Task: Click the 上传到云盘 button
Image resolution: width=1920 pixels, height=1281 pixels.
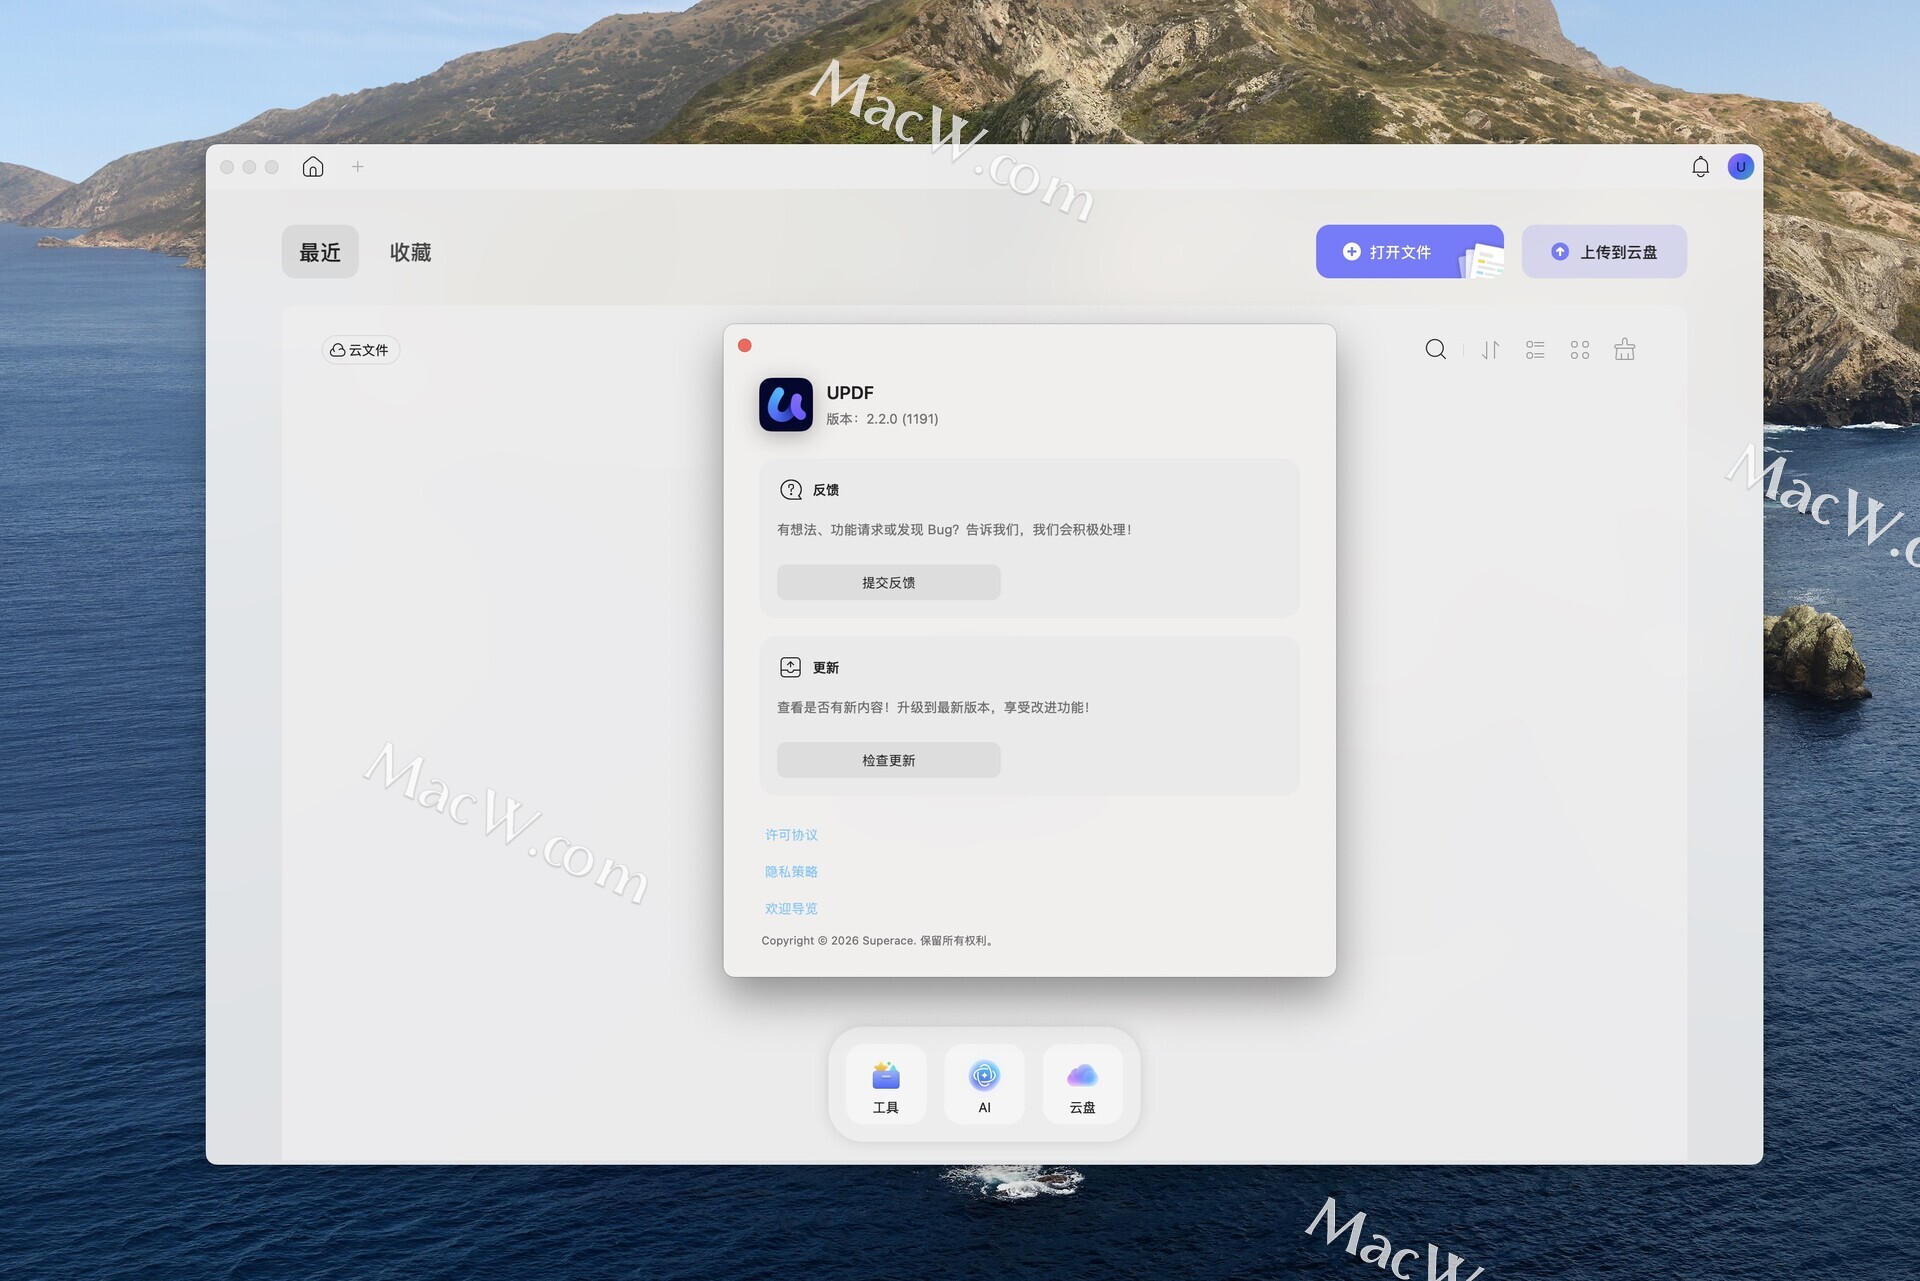Action: (x=1604, y=252)
